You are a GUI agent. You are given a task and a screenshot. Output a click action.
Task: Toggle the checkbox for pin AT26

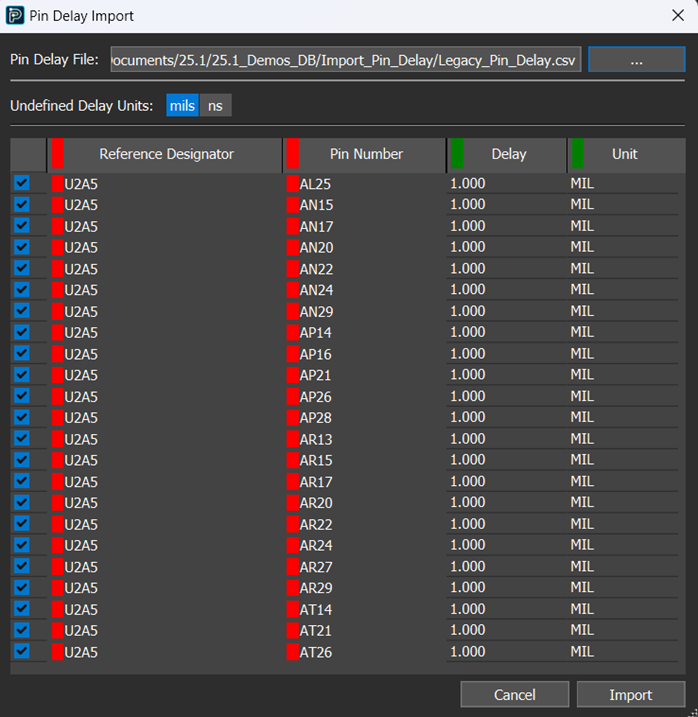[22, 651]
